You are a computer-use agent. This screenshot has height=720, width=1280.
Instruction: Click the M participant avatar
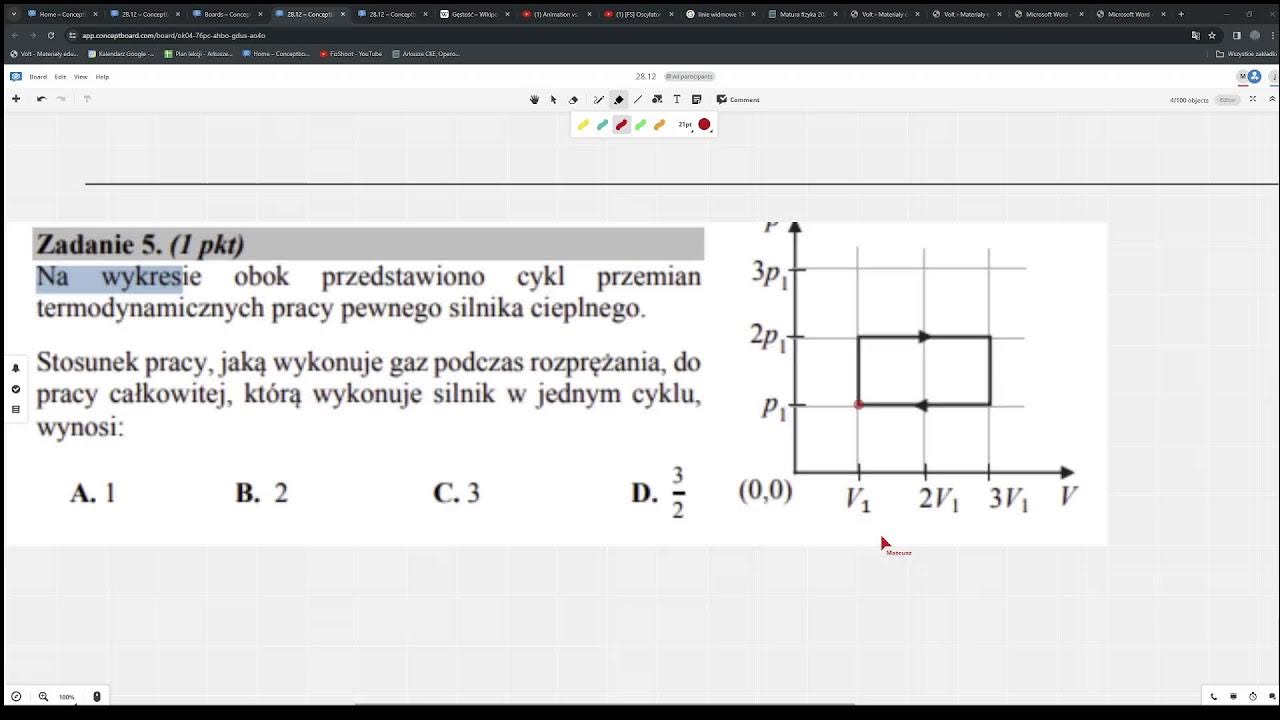pos(1244,77)
